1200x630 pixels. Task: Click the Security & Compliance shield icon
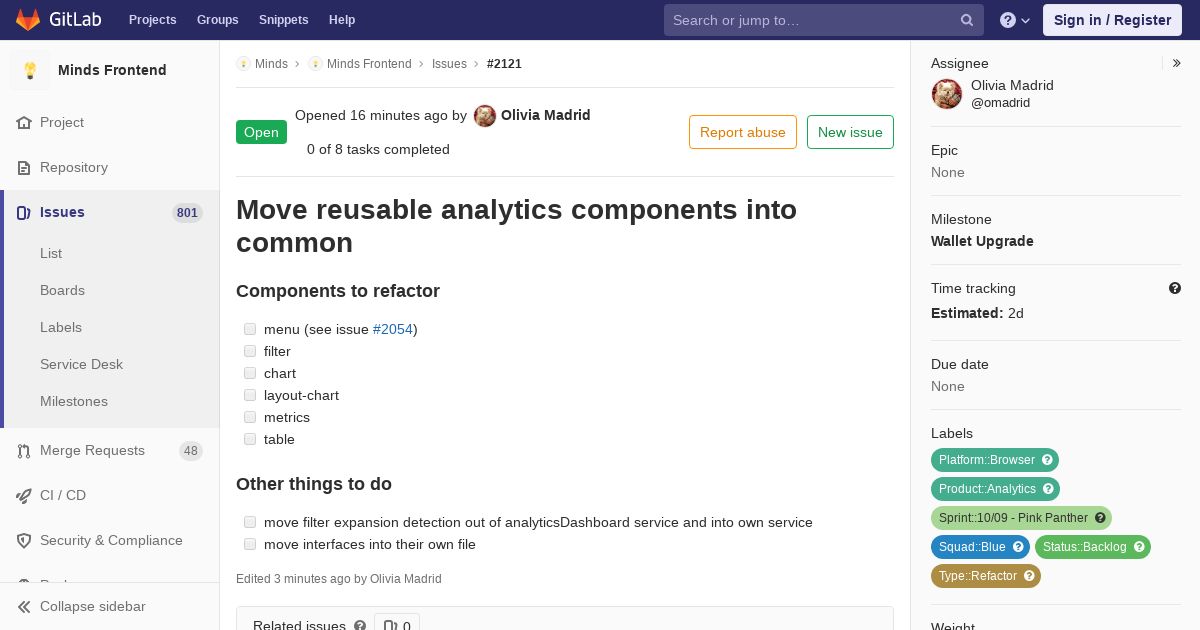pos(24,541)
